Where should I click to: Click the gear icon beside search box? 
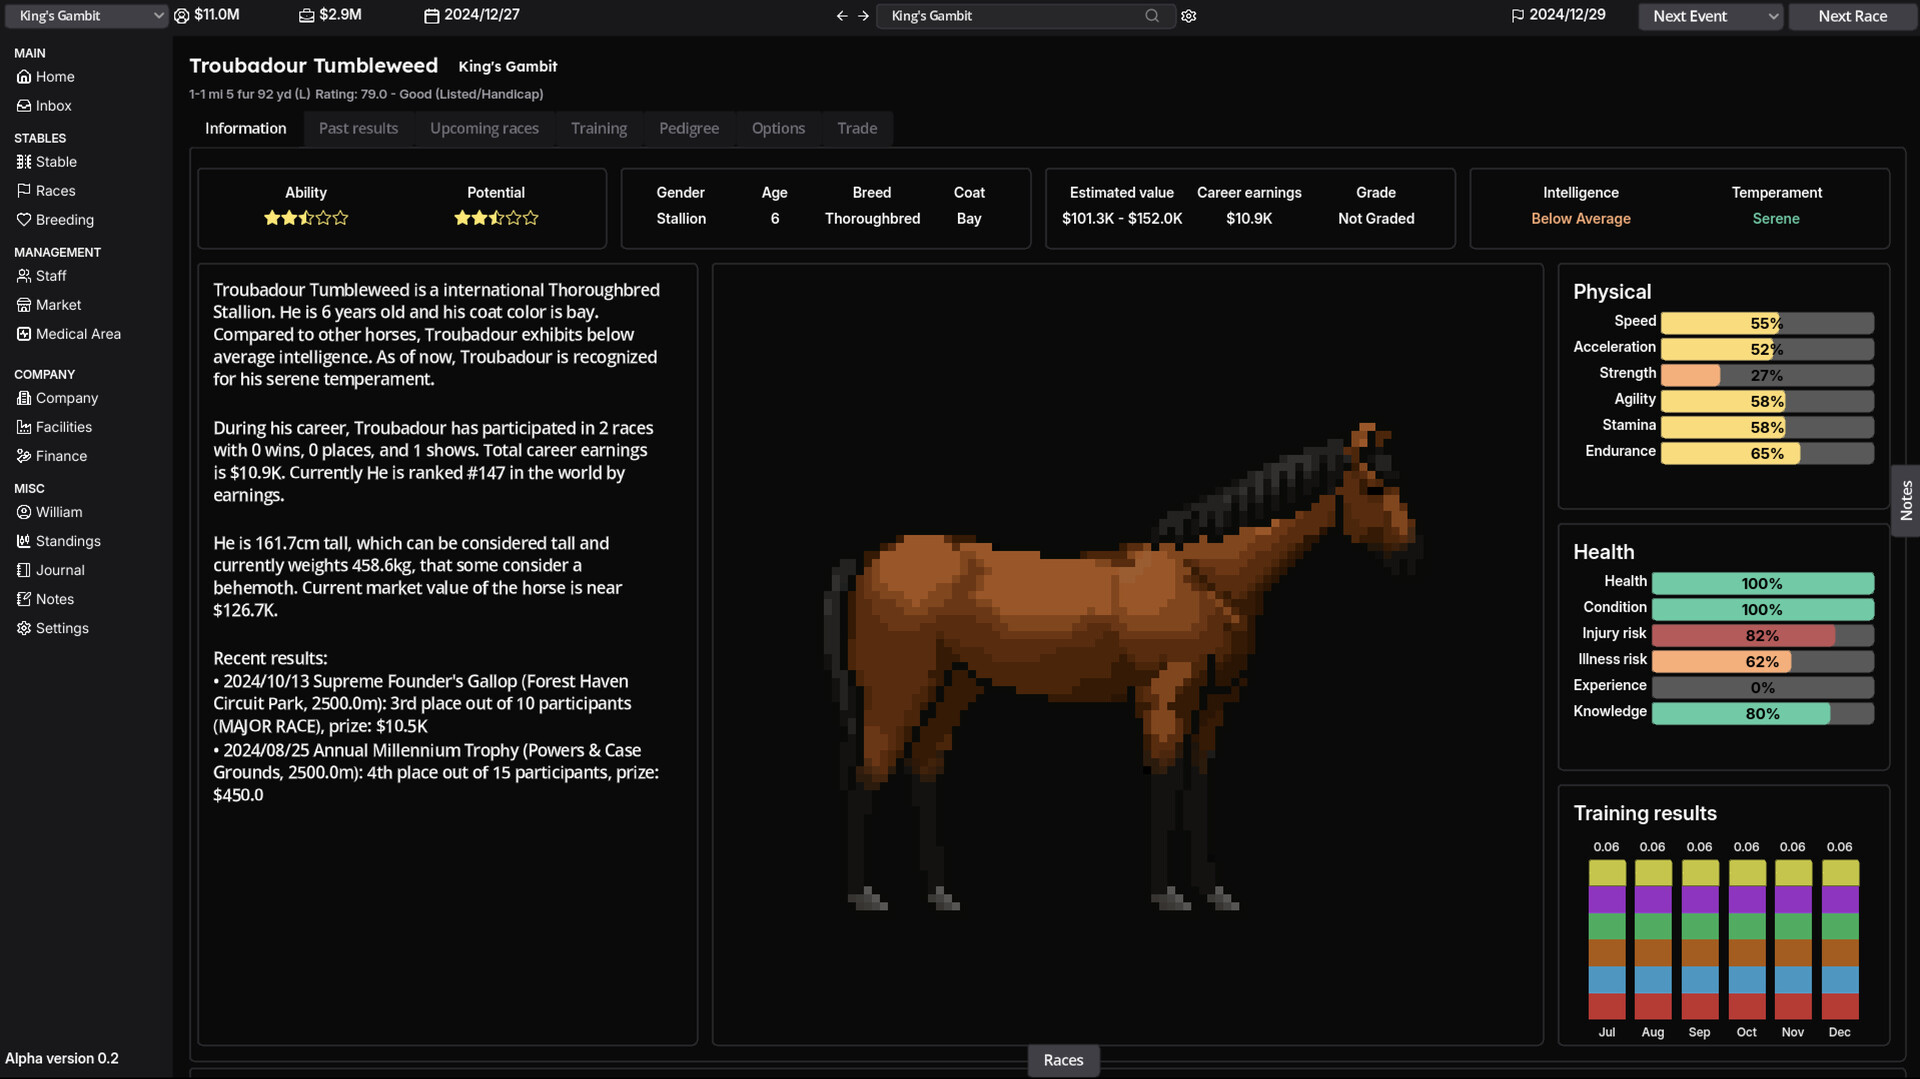pyautogui.click(x=1188, y=16)
